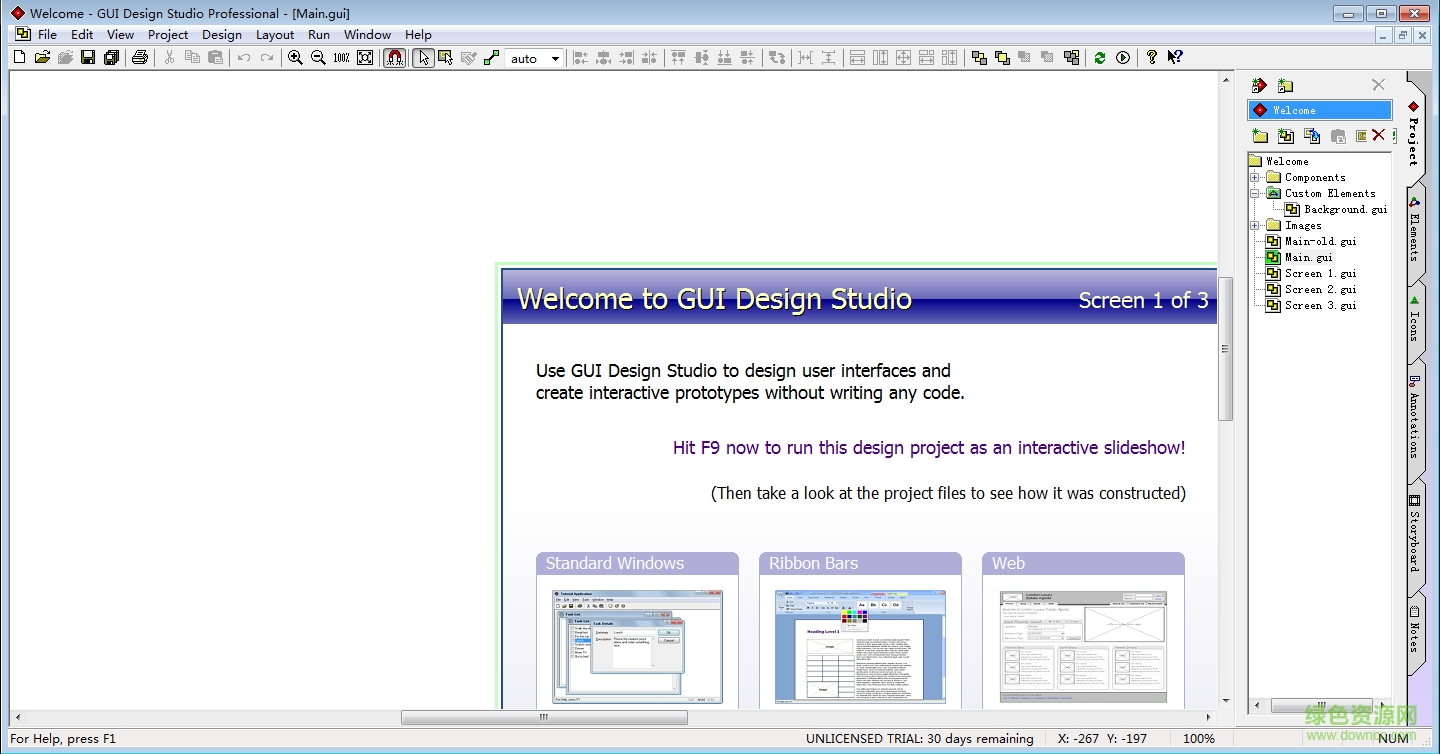
Task: Refresh the design view
Action: pos(1101,57)
